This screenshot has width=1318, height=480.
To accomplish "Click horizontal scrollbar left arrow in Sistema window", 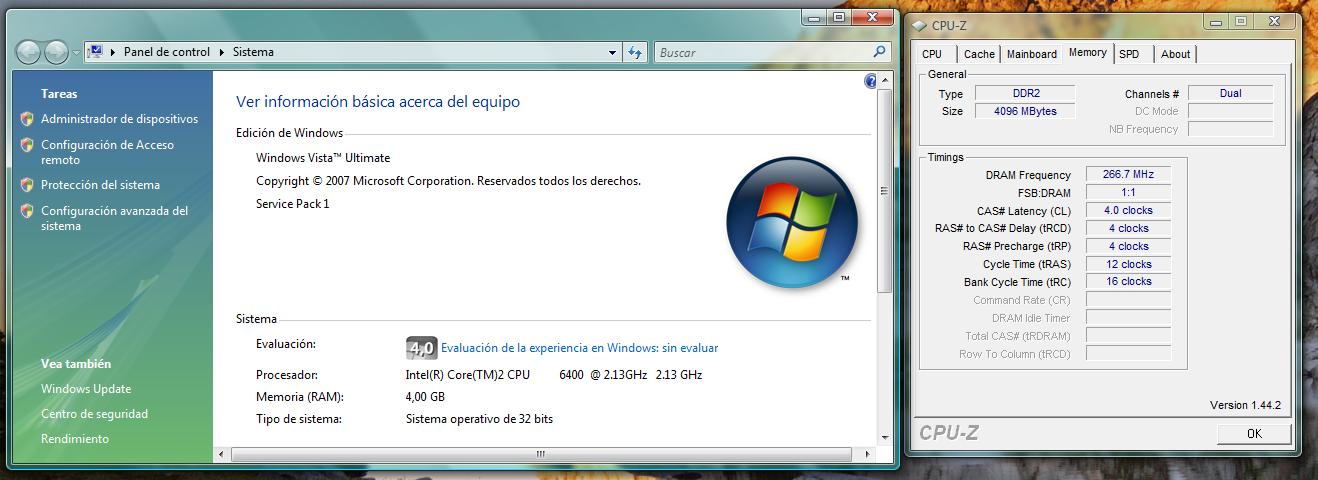I will coord(222,454).
